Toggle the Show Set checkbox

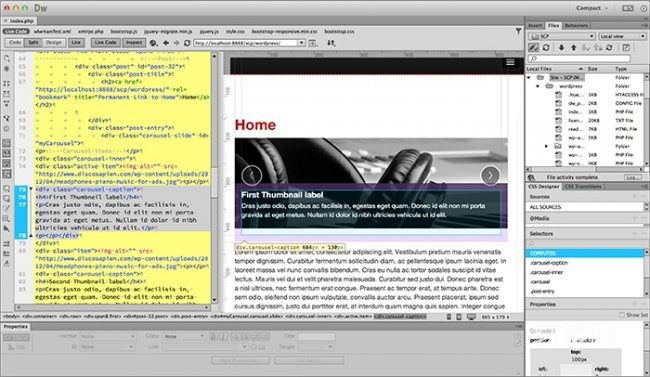(x=622, y=315)
